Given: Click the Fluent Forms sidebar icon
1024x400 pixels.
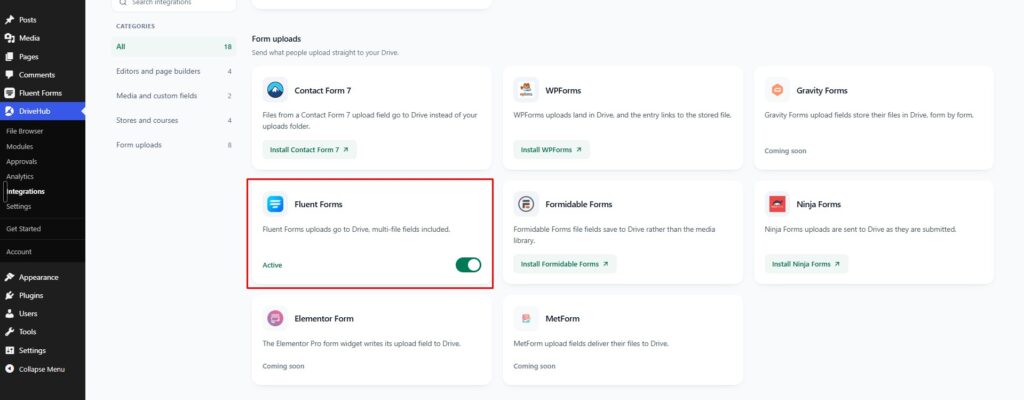Looking at the screenshot, I should point(10,93).
